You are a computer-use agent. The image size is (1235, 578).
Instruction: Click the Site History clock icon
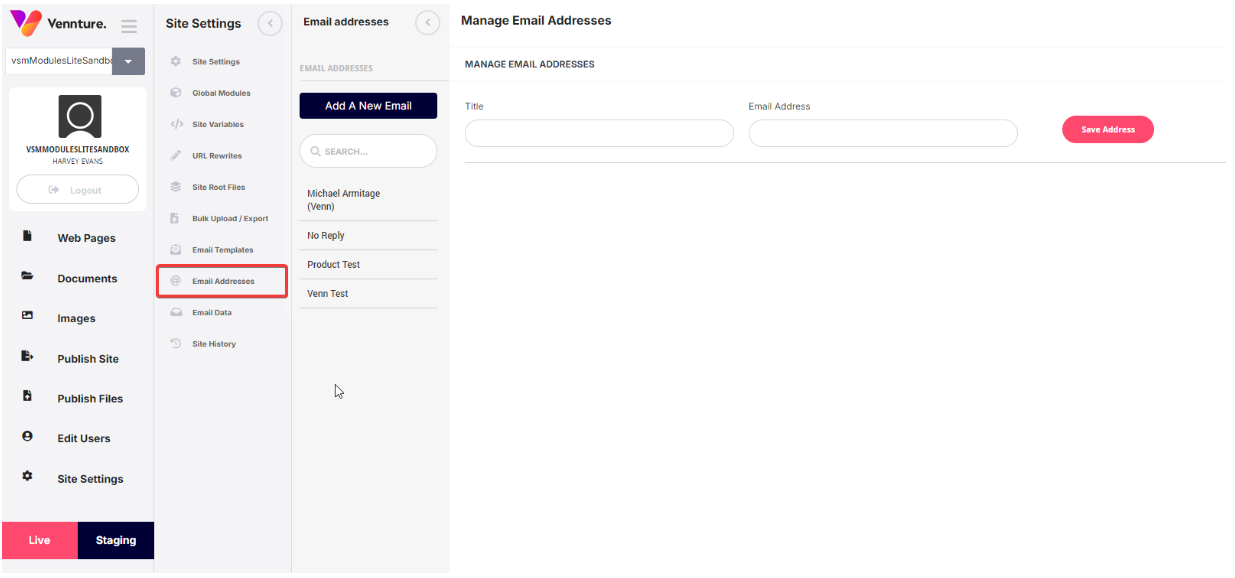pyautogui.click(x=176, y=344)
